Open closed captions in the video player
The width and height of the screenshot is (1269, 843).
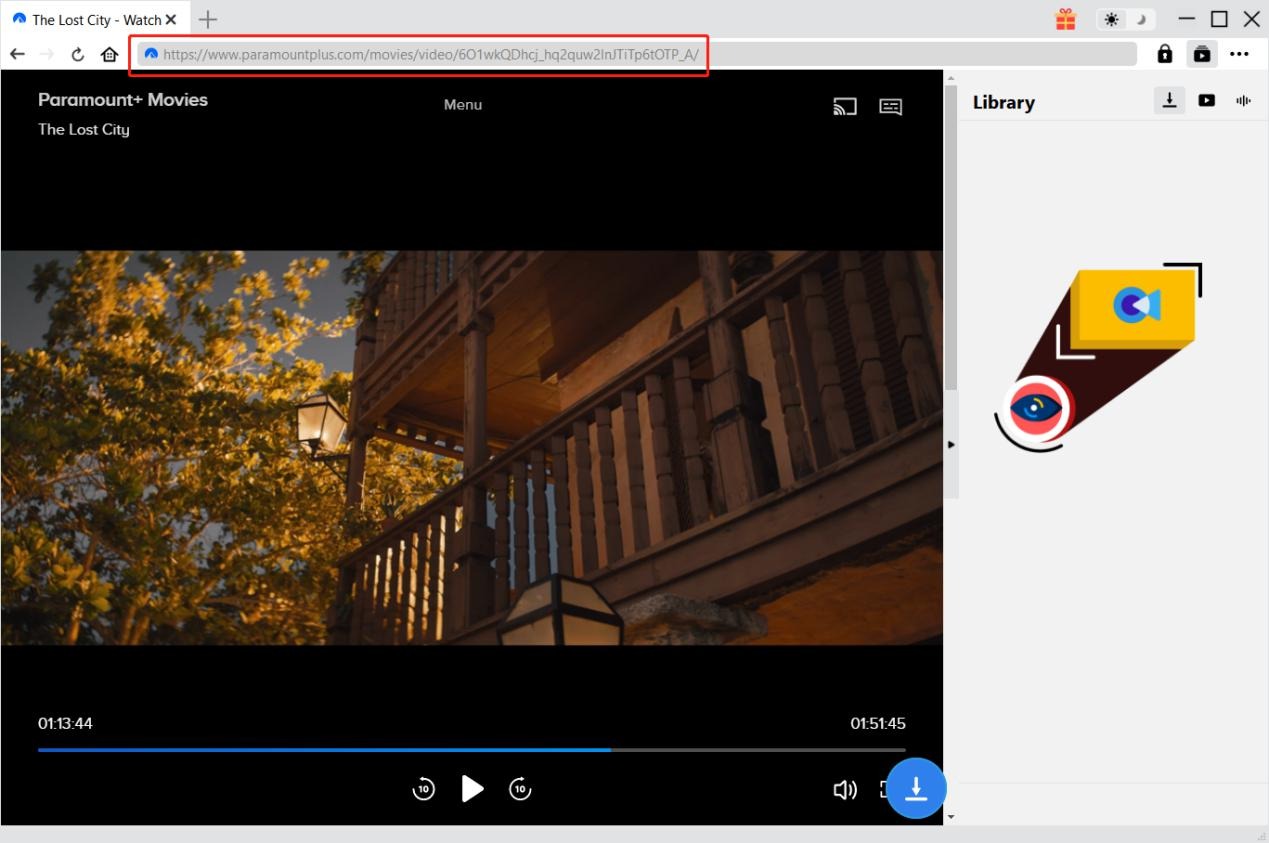(x=890, y=106)
